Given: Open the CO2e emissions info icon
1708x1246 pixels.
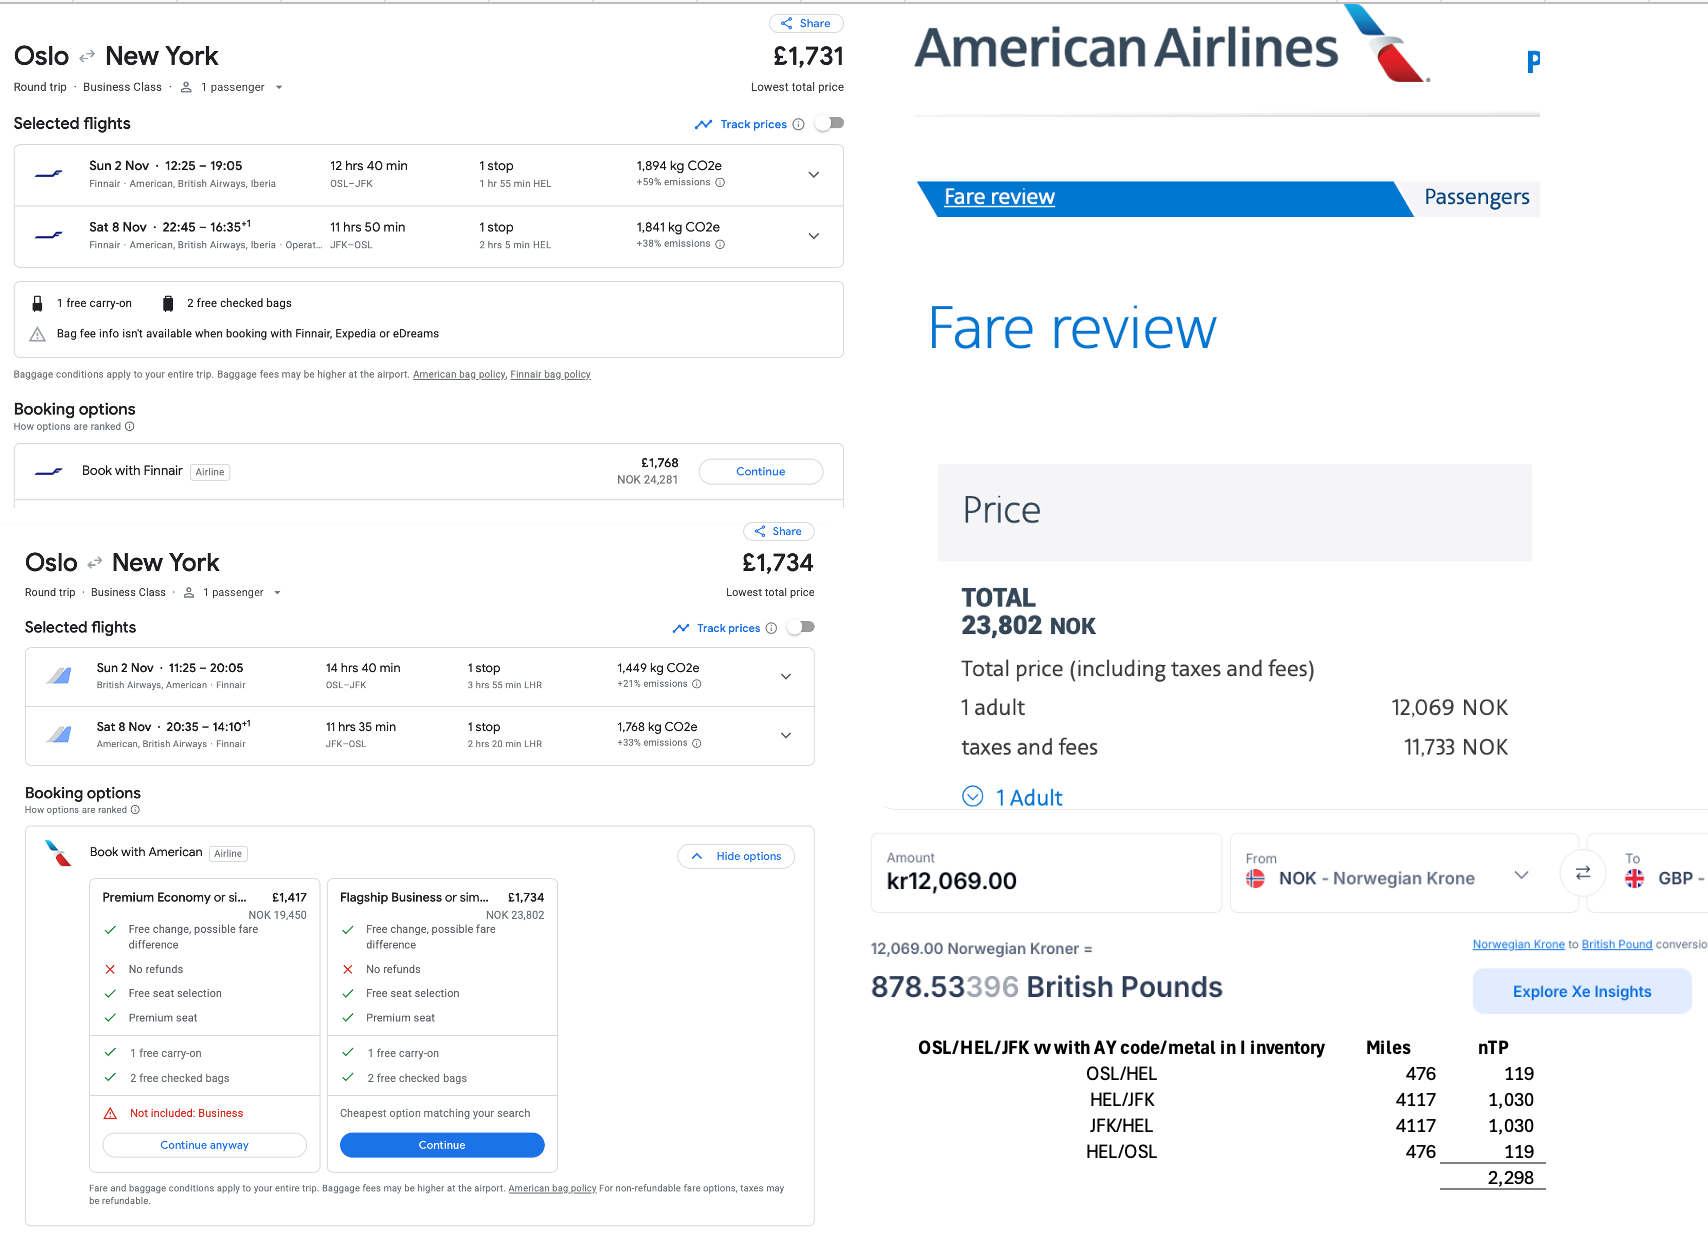Looking at the screenshot, I should (722, 182).
